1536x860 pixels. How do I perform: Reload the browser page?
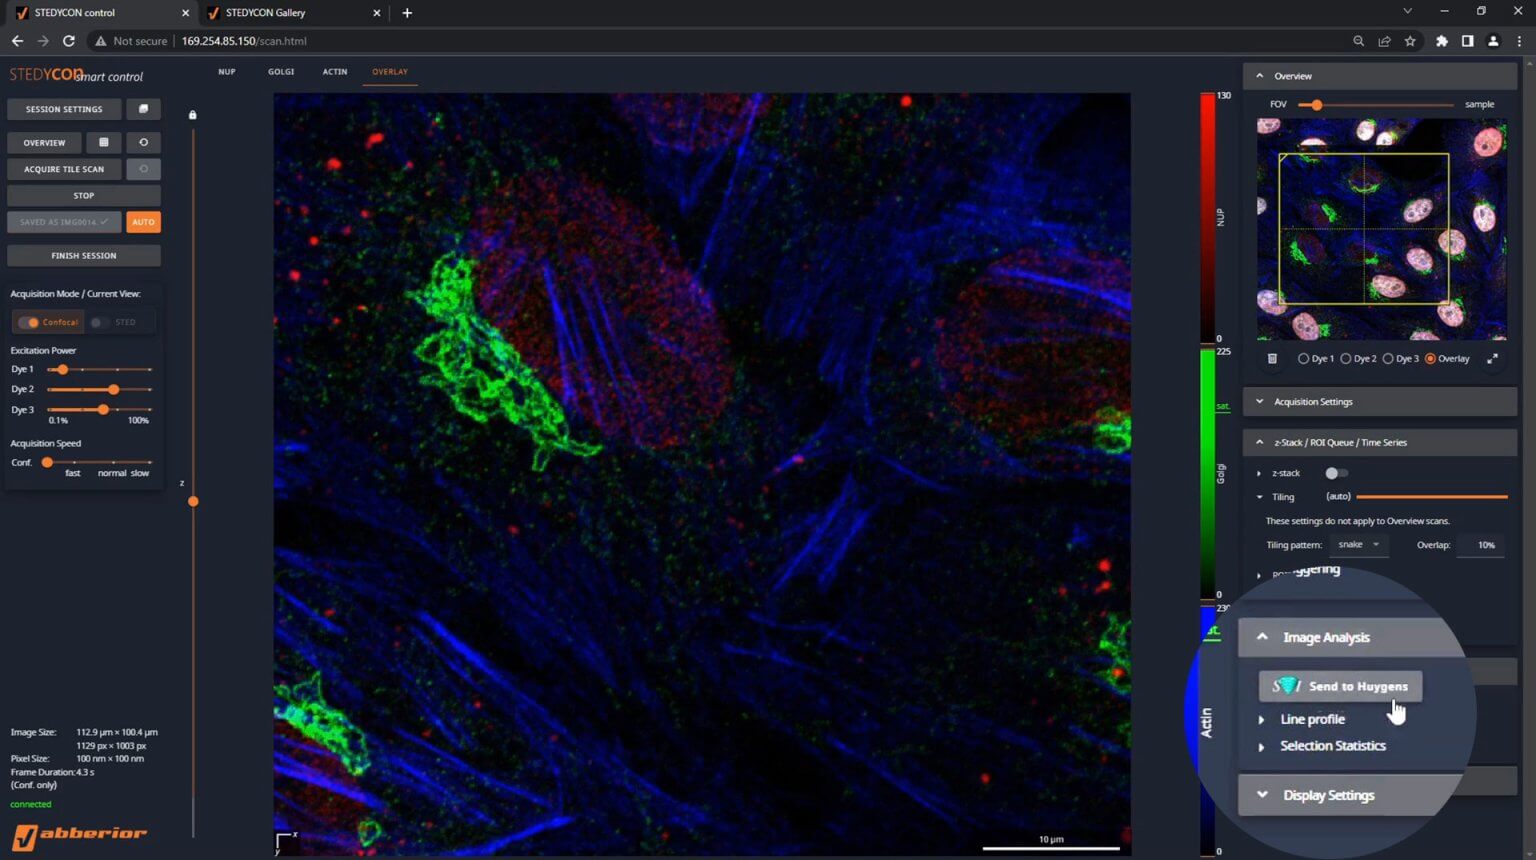[69, 41]
